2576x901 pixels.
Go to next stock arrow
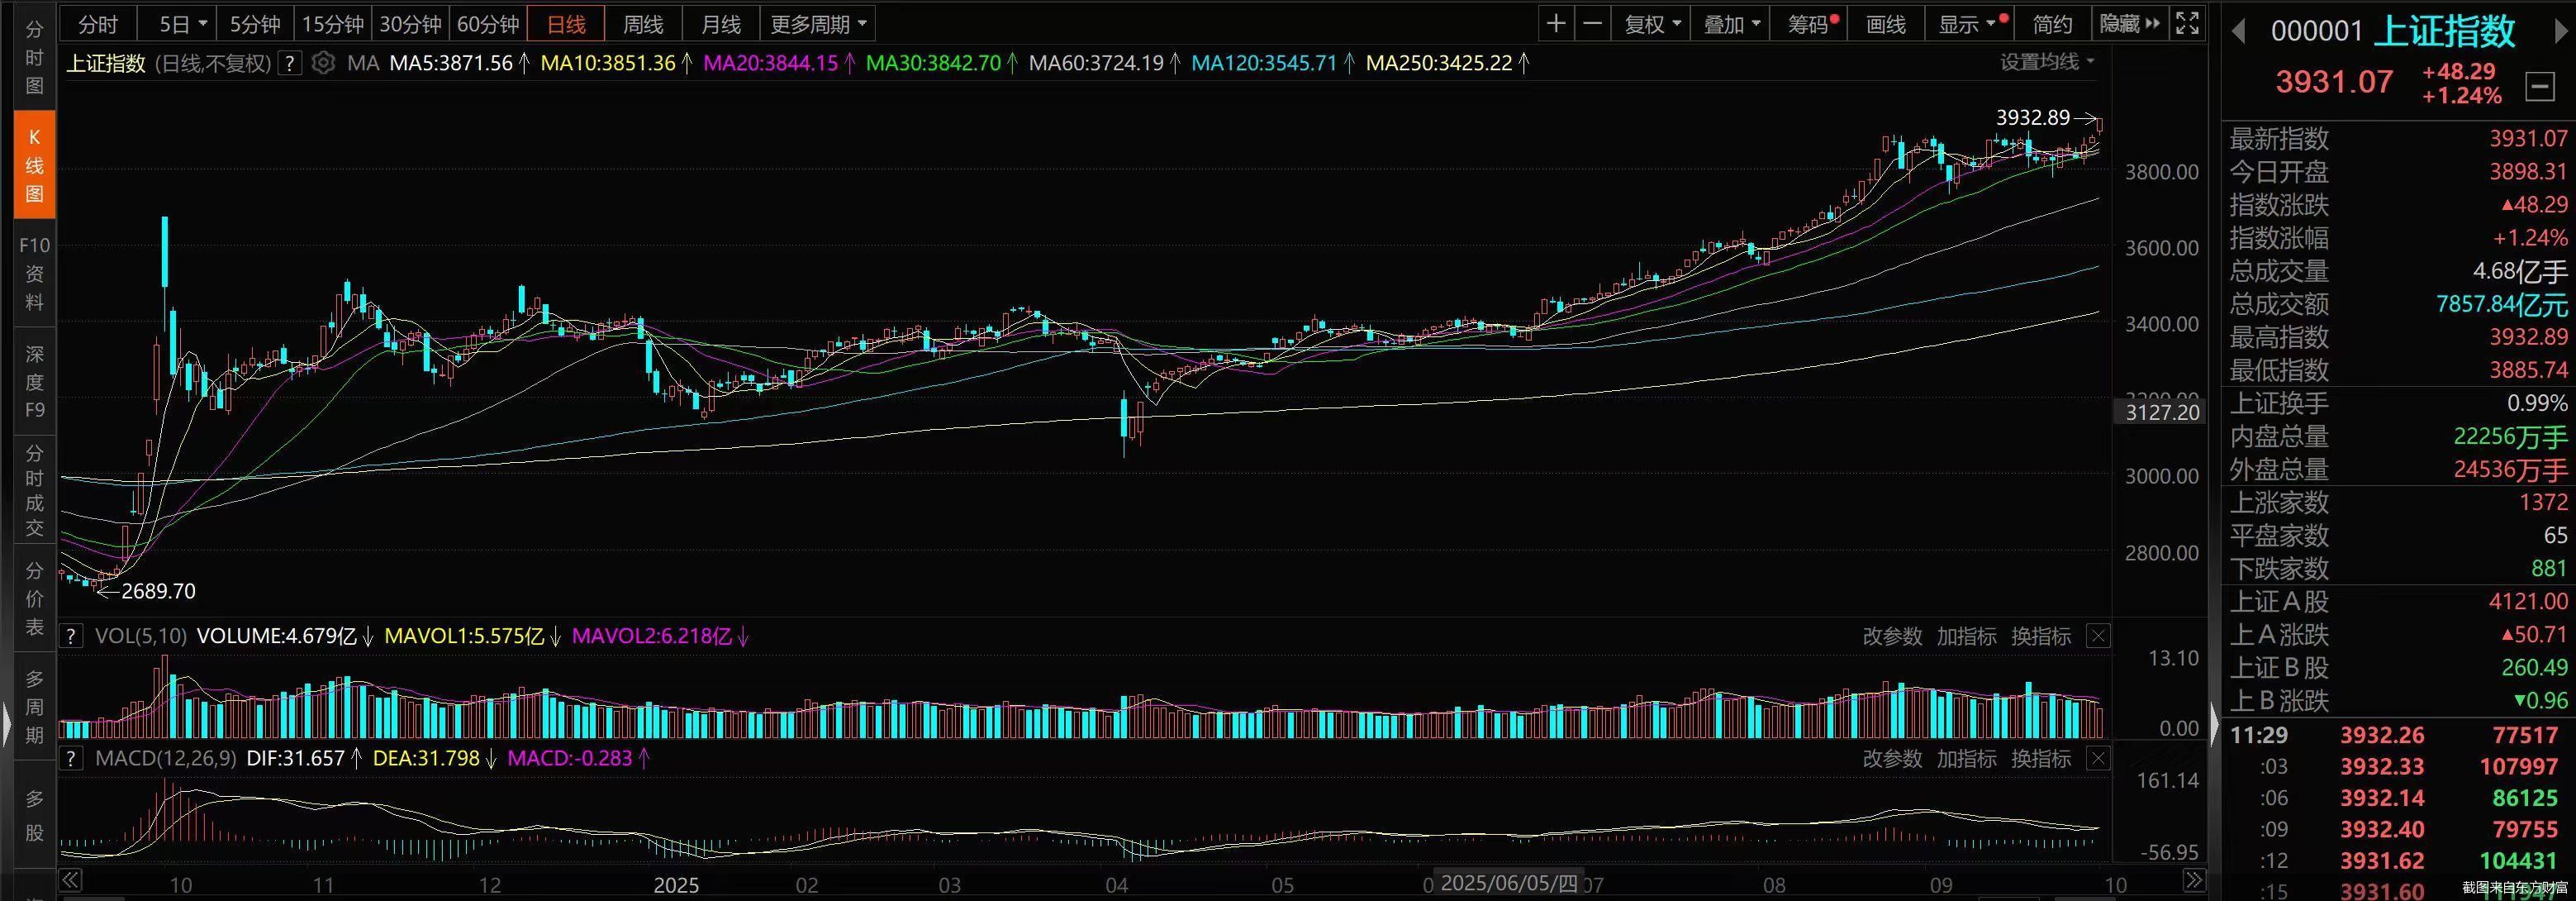point(2561,32)
